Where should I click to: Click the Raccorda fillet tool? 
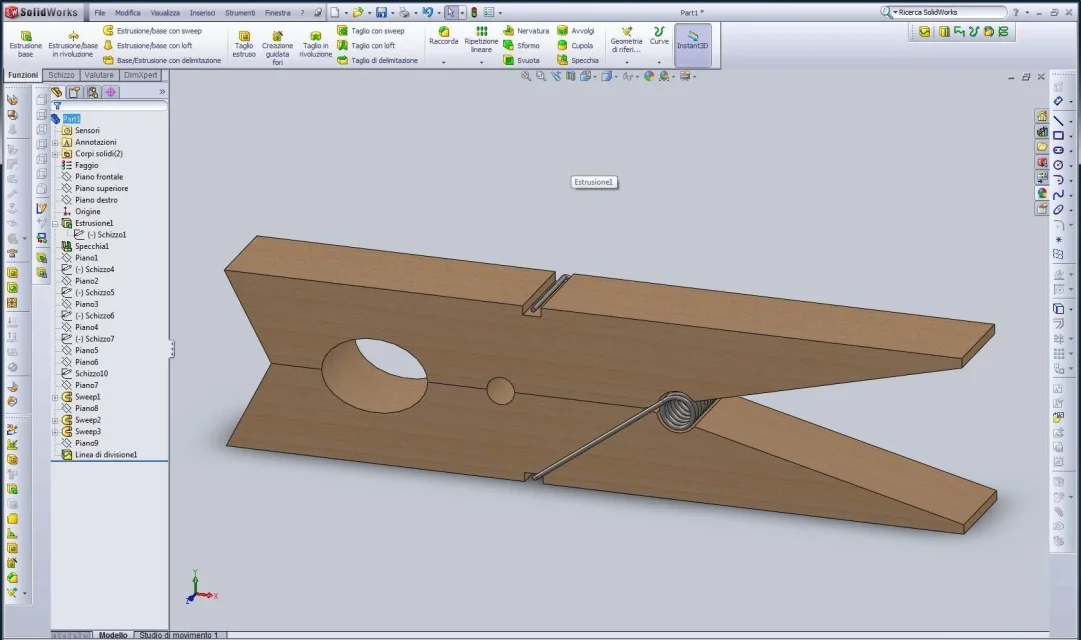tap(443, 36)
